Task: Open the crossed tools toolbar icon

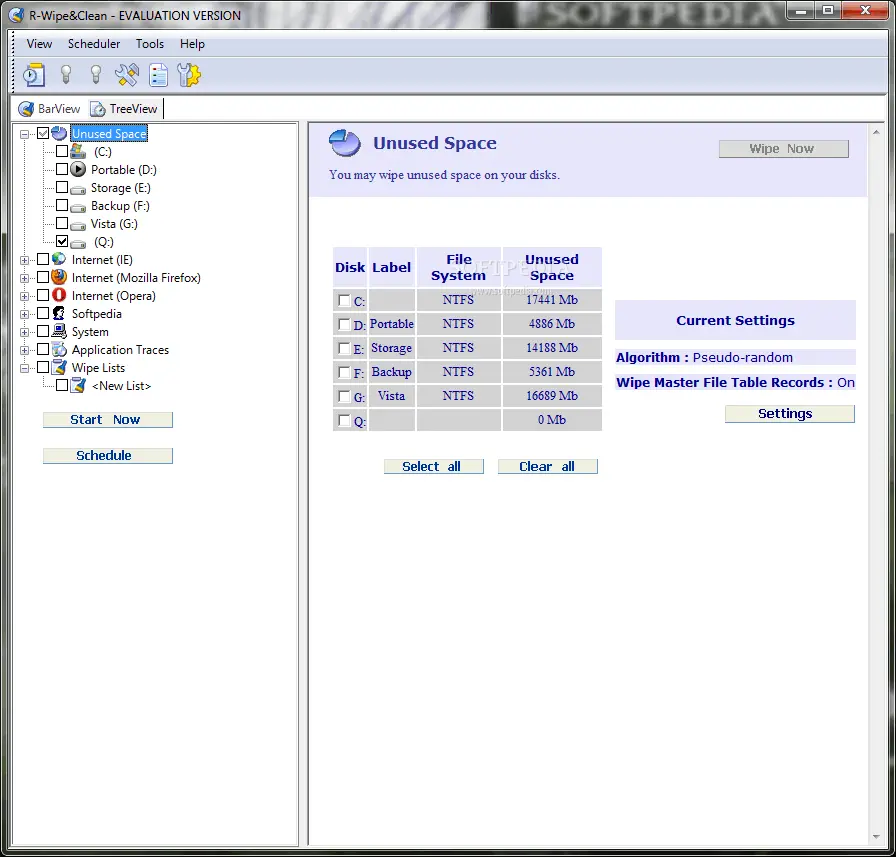Action: (127, 75)
